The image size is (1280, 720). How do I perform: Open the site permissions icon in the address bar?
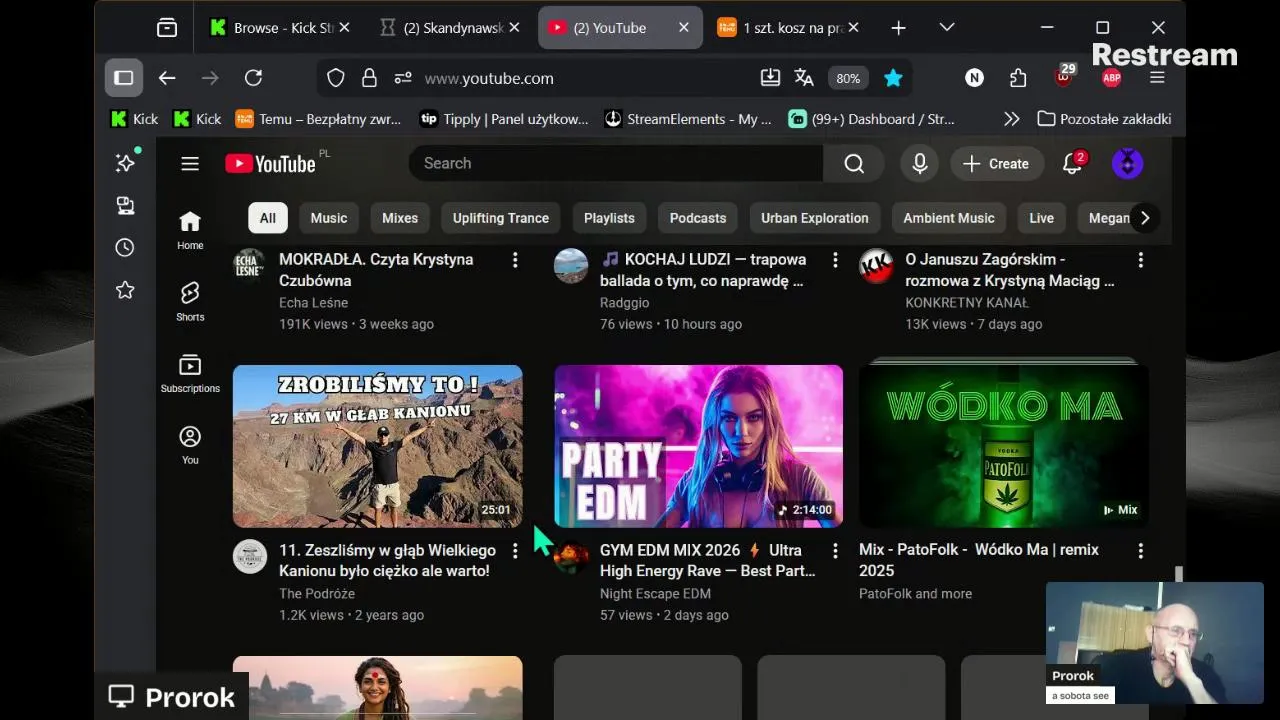[x=403, y=78]
